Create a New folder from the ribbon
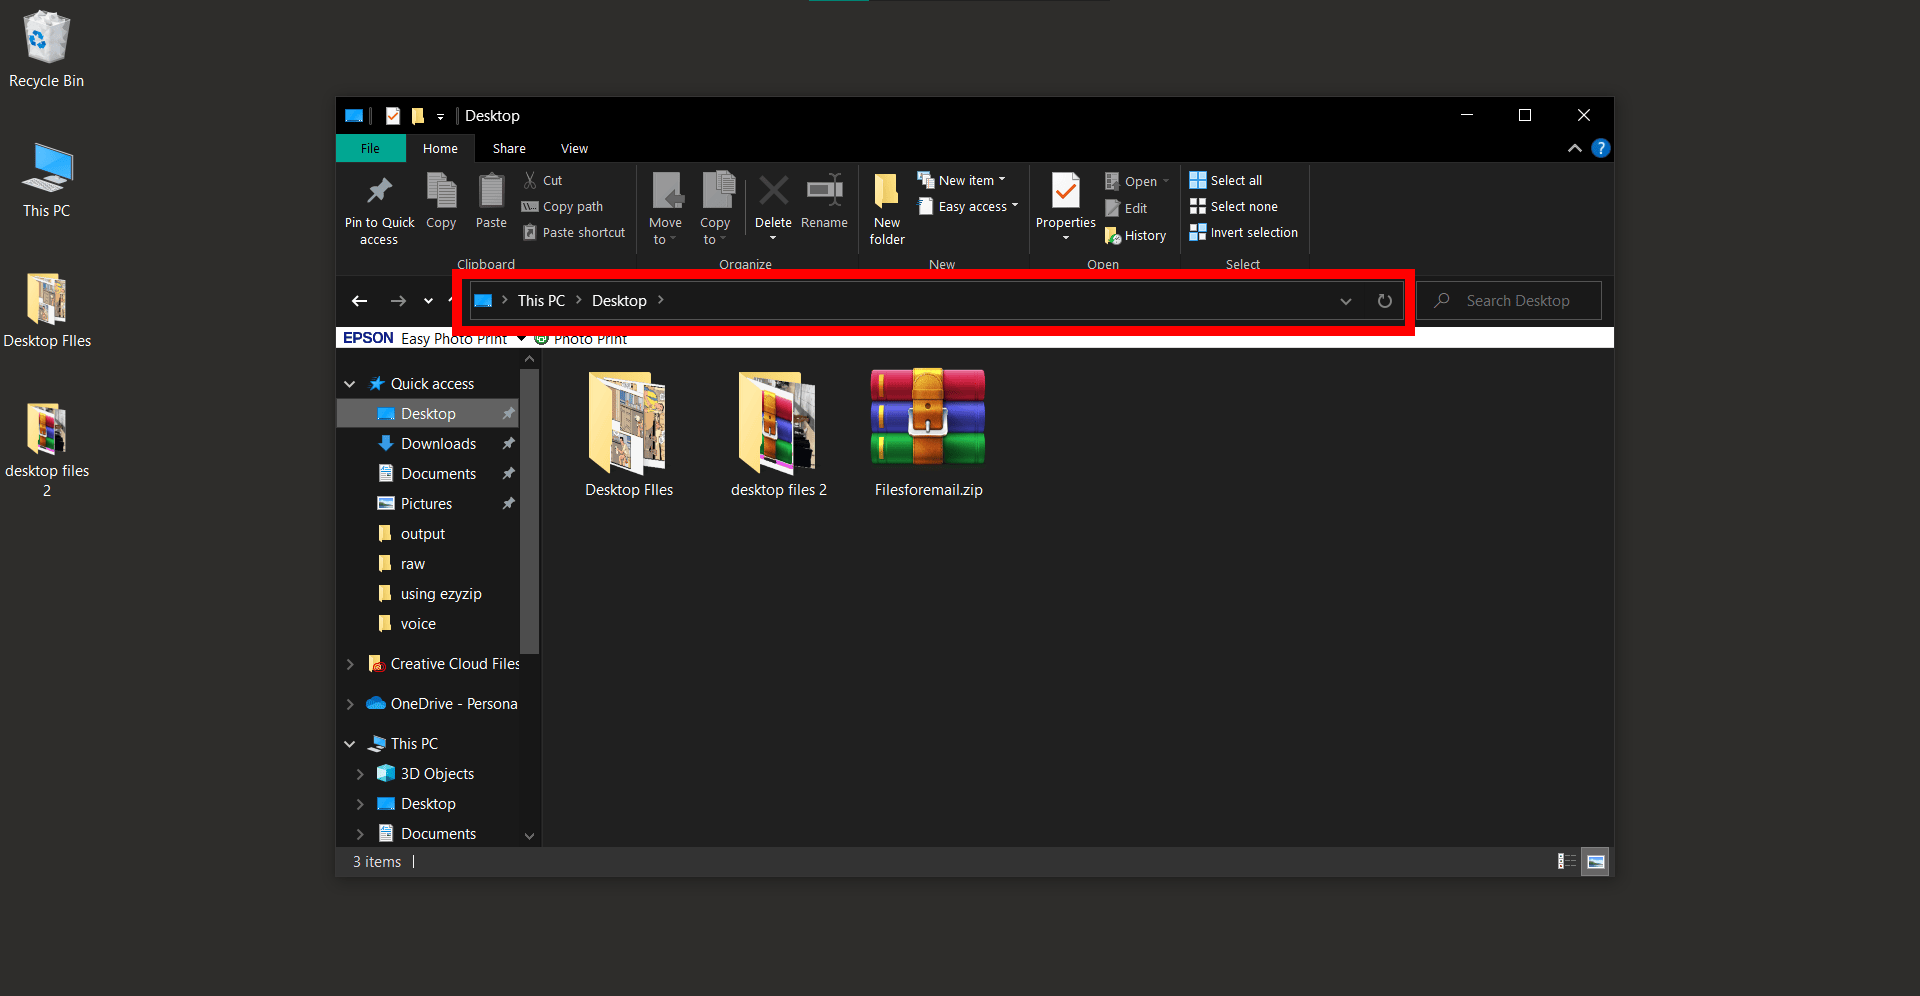The height and width of the screenshot is (996, 1920). [x=885, y=205]
